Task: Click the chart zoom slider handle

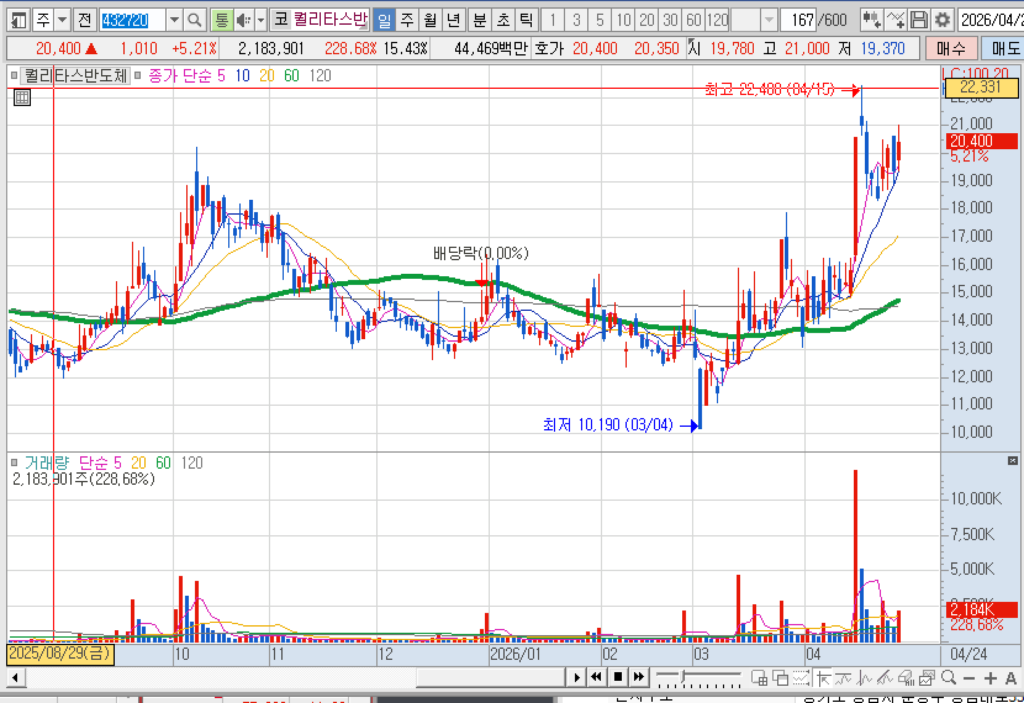Action: point(684,676)
